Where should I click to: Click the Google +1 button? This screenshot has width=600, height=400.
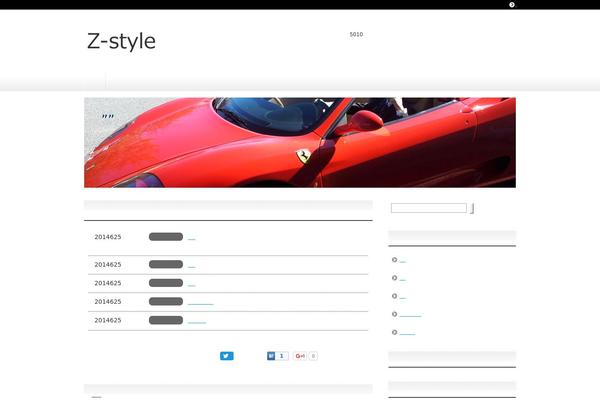click(x=300, y=356)
